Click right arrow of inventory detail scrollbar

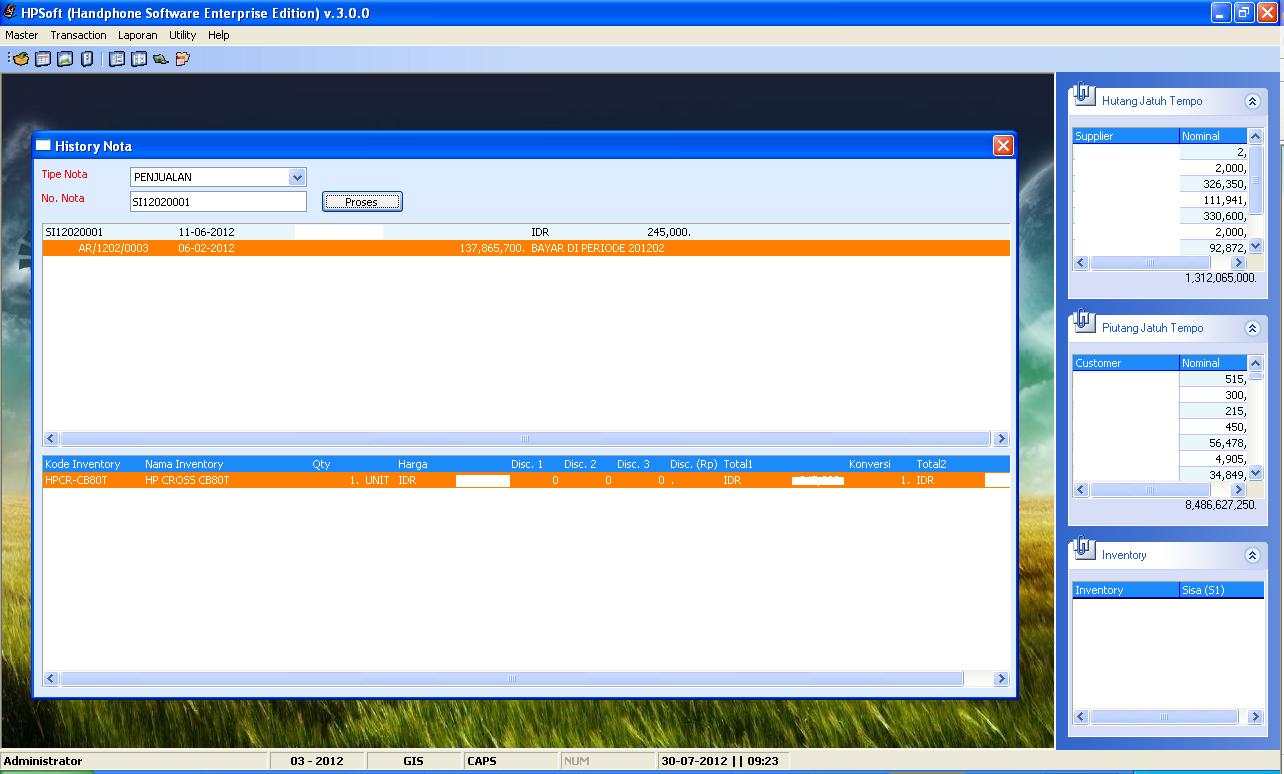pyautogui.click(x=1001, y=679)
